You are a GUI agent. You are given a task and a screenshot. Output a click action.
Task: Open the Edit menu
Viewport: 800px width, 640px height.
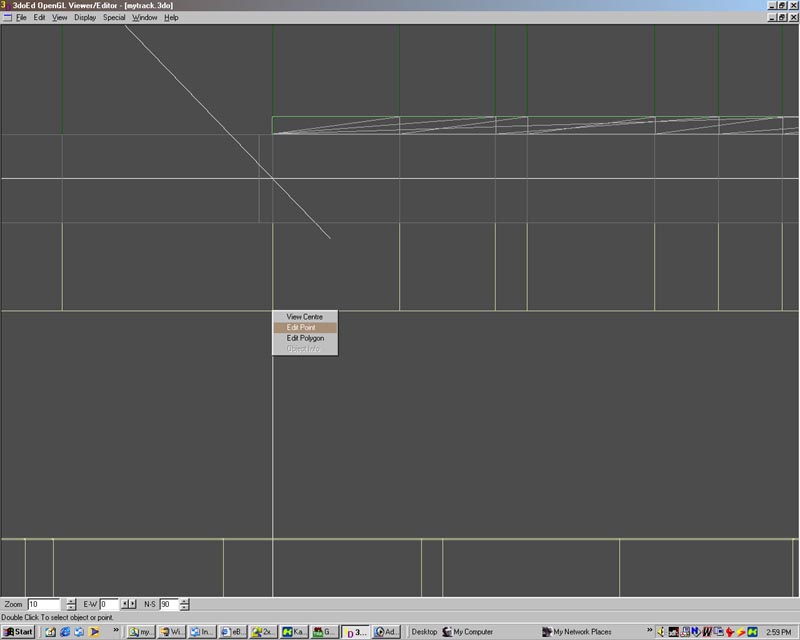coord(39,17)
